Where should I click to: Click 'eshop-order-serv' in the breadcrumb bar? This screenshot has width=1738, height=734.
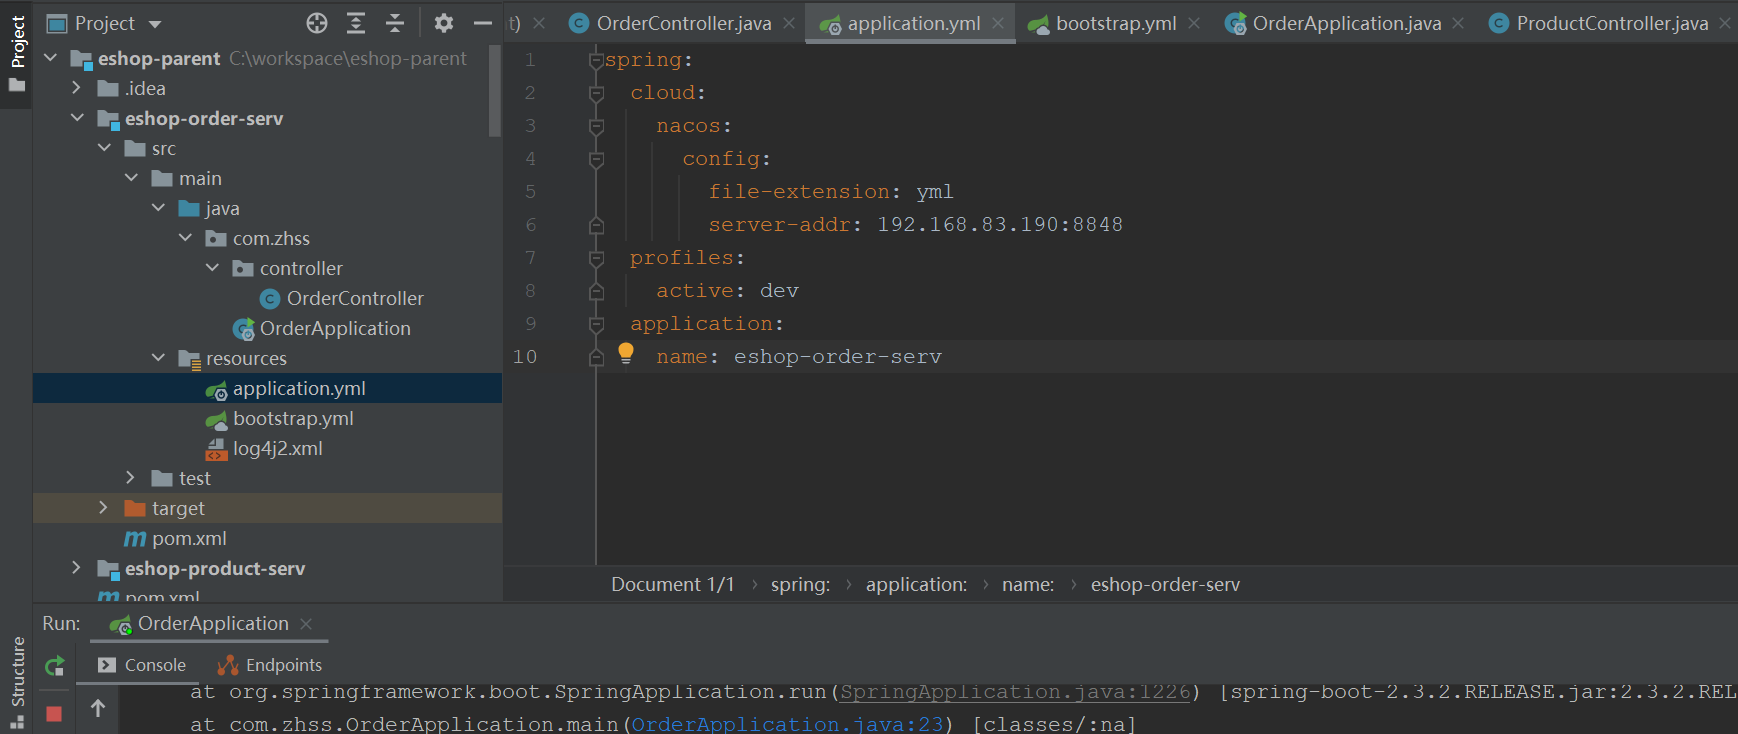1165,585
